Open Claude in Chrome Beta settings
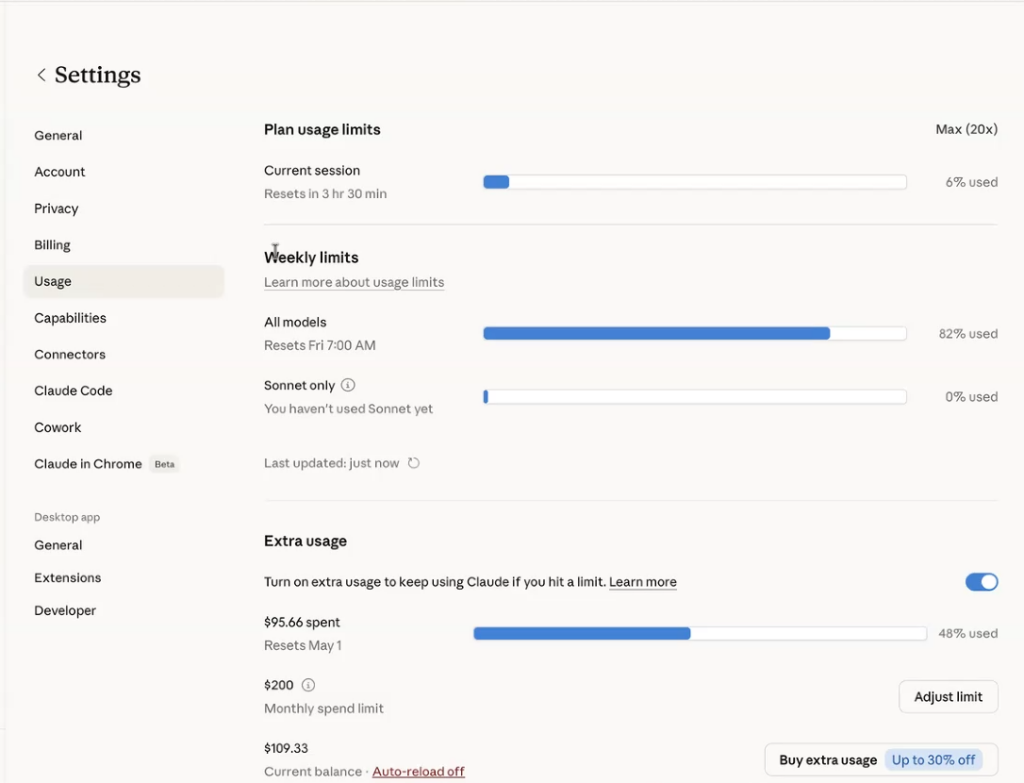1024x783 pixels. 88,464
